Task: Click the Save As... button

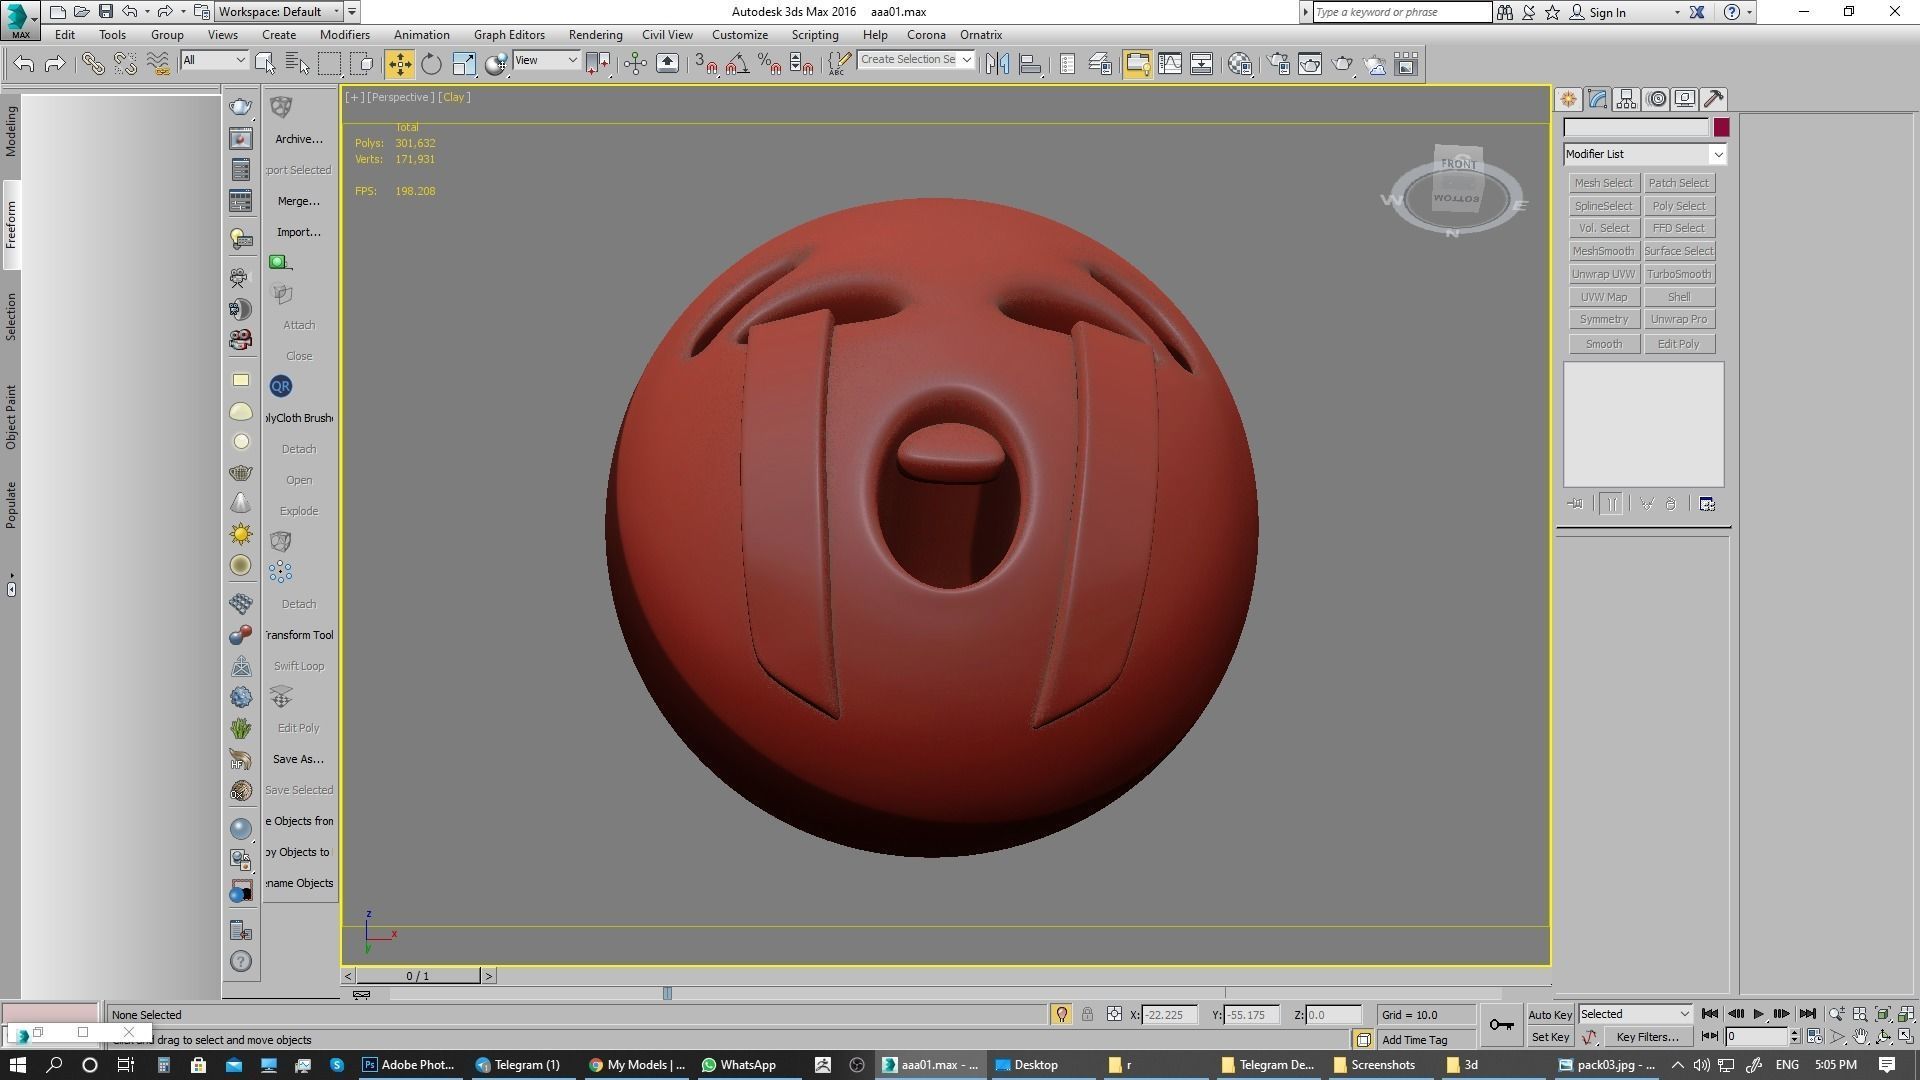Action: [x=298, y=759]
